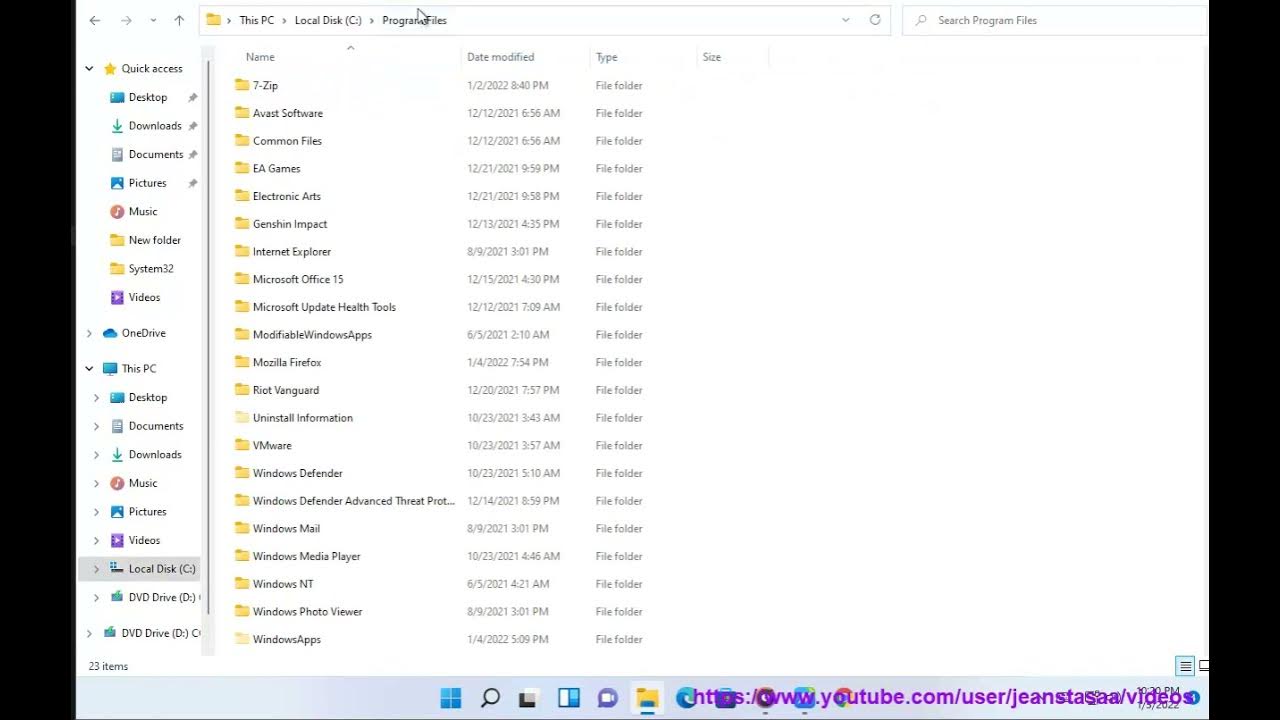Sort by Size column header
1280x720 pixels.
coord(711,57)
